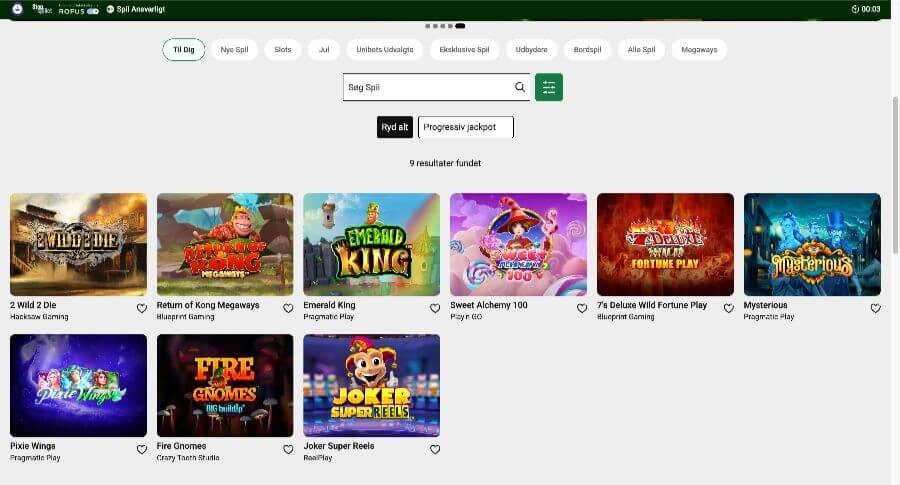Open the Udbydere category tab
This screenshot has height=485, width=900.
(532, 50)
